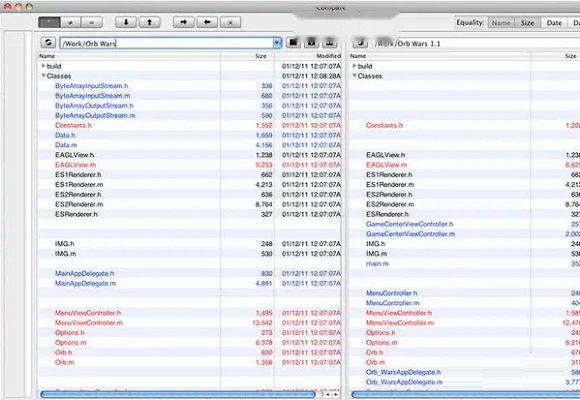580x400 pixels.
Task: Toggle the Name equality option
Action: click(501, 23)
